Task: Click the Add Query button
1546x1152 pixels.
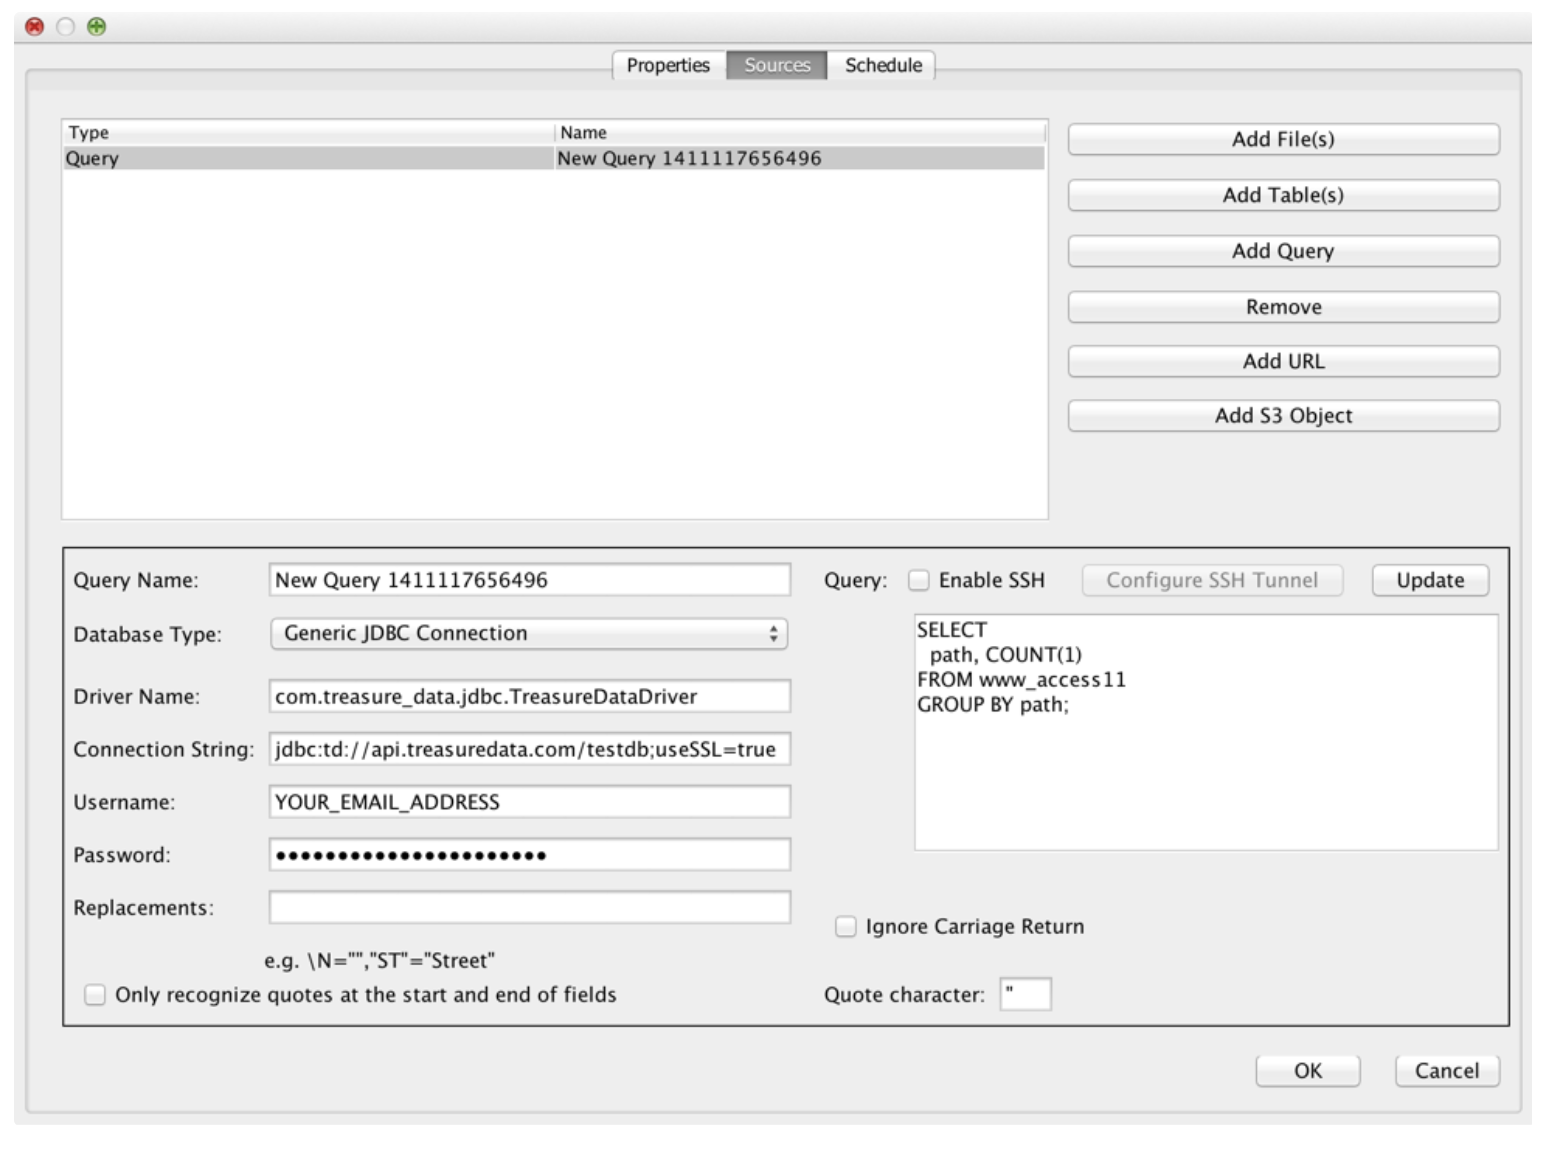Action: pos(1283,251)
